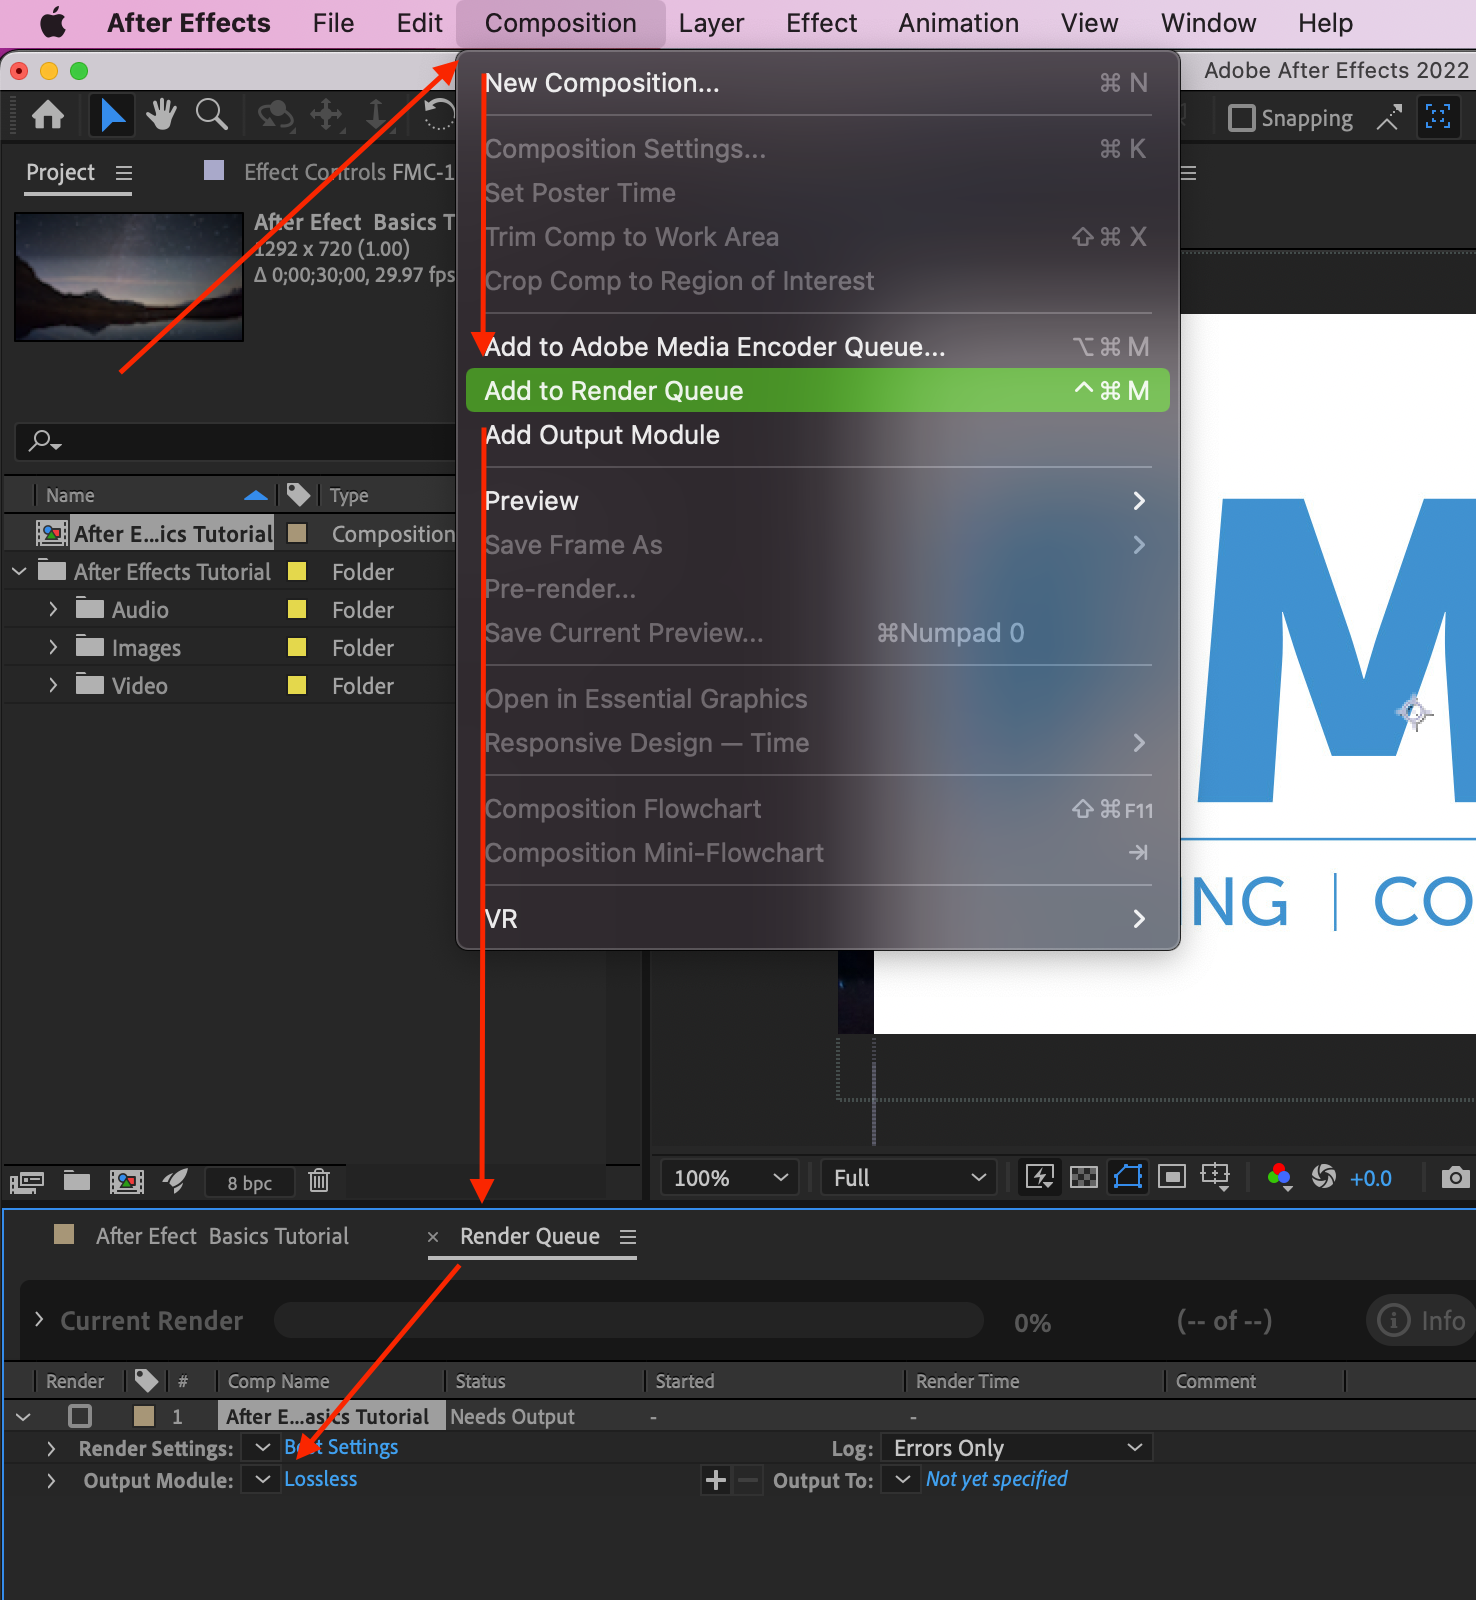Click the tan label swatch of the composition item
The image size is (1476, 1600).
[297, 533]
